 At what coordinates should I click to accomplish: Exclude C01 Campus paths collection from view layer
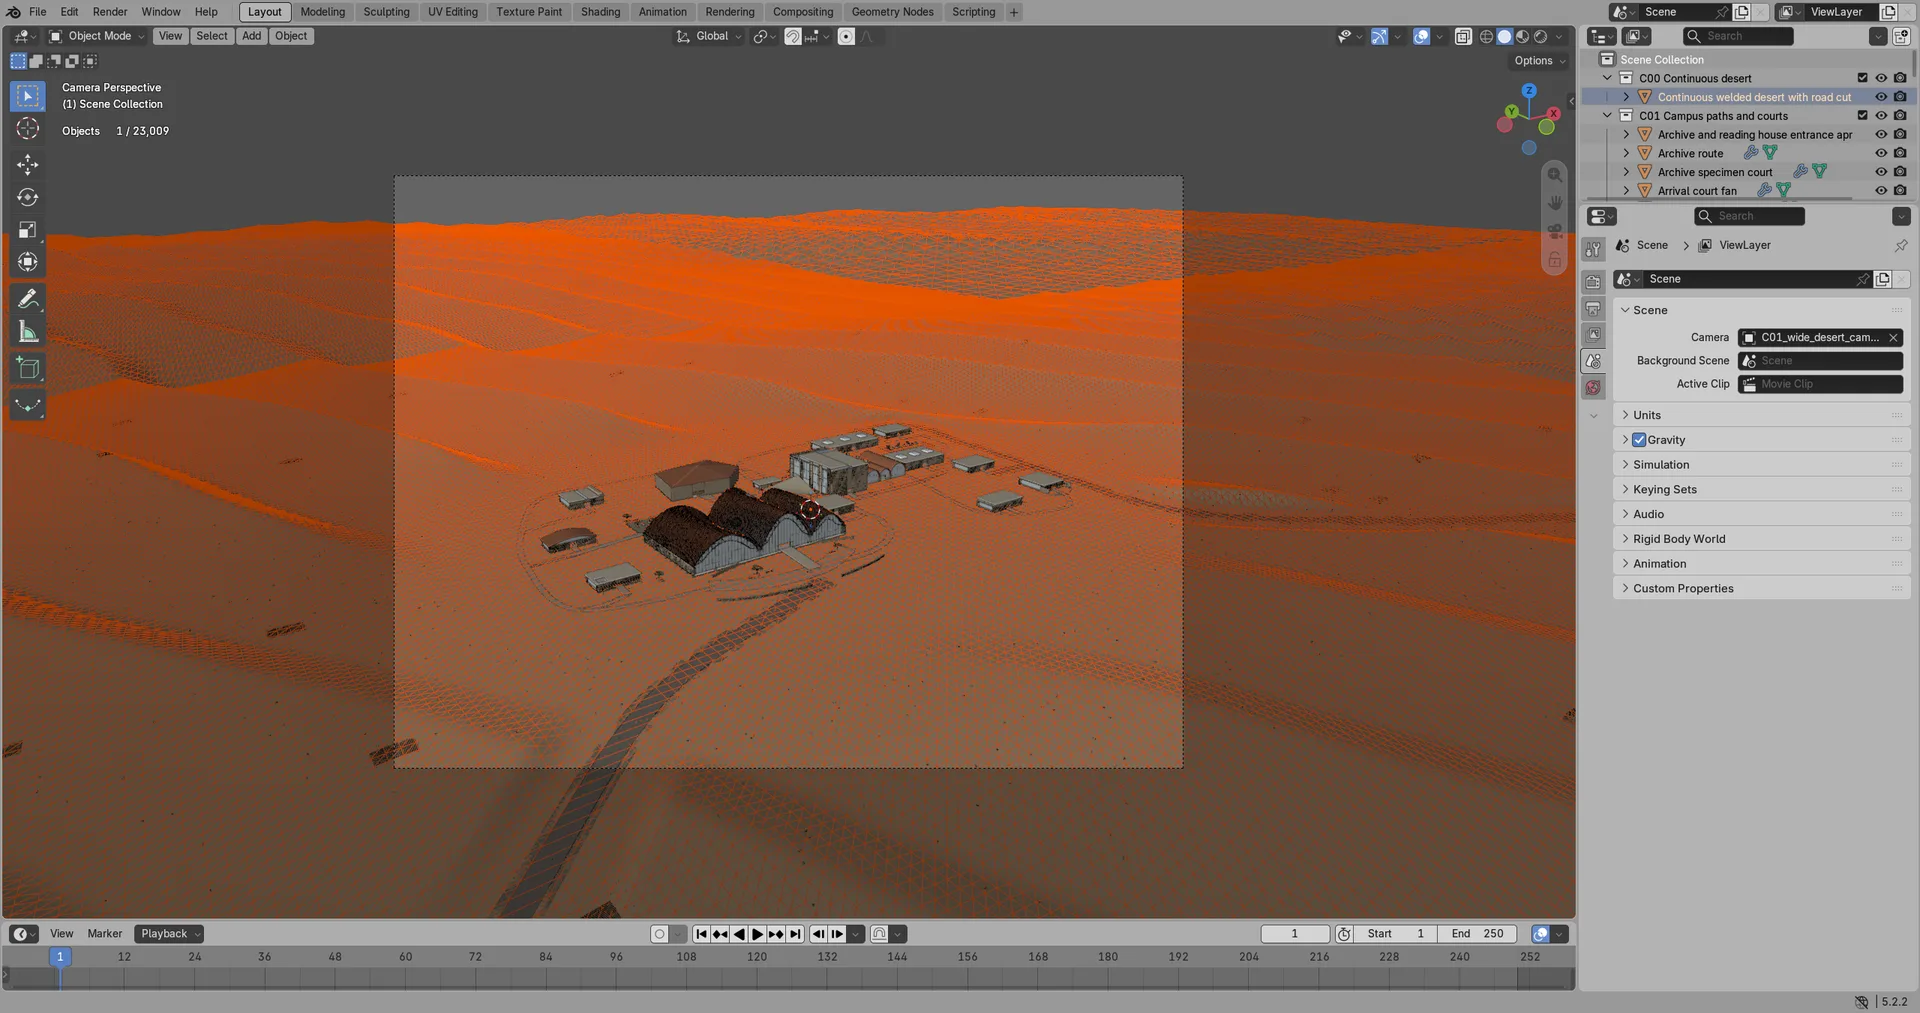[1862, 116]
